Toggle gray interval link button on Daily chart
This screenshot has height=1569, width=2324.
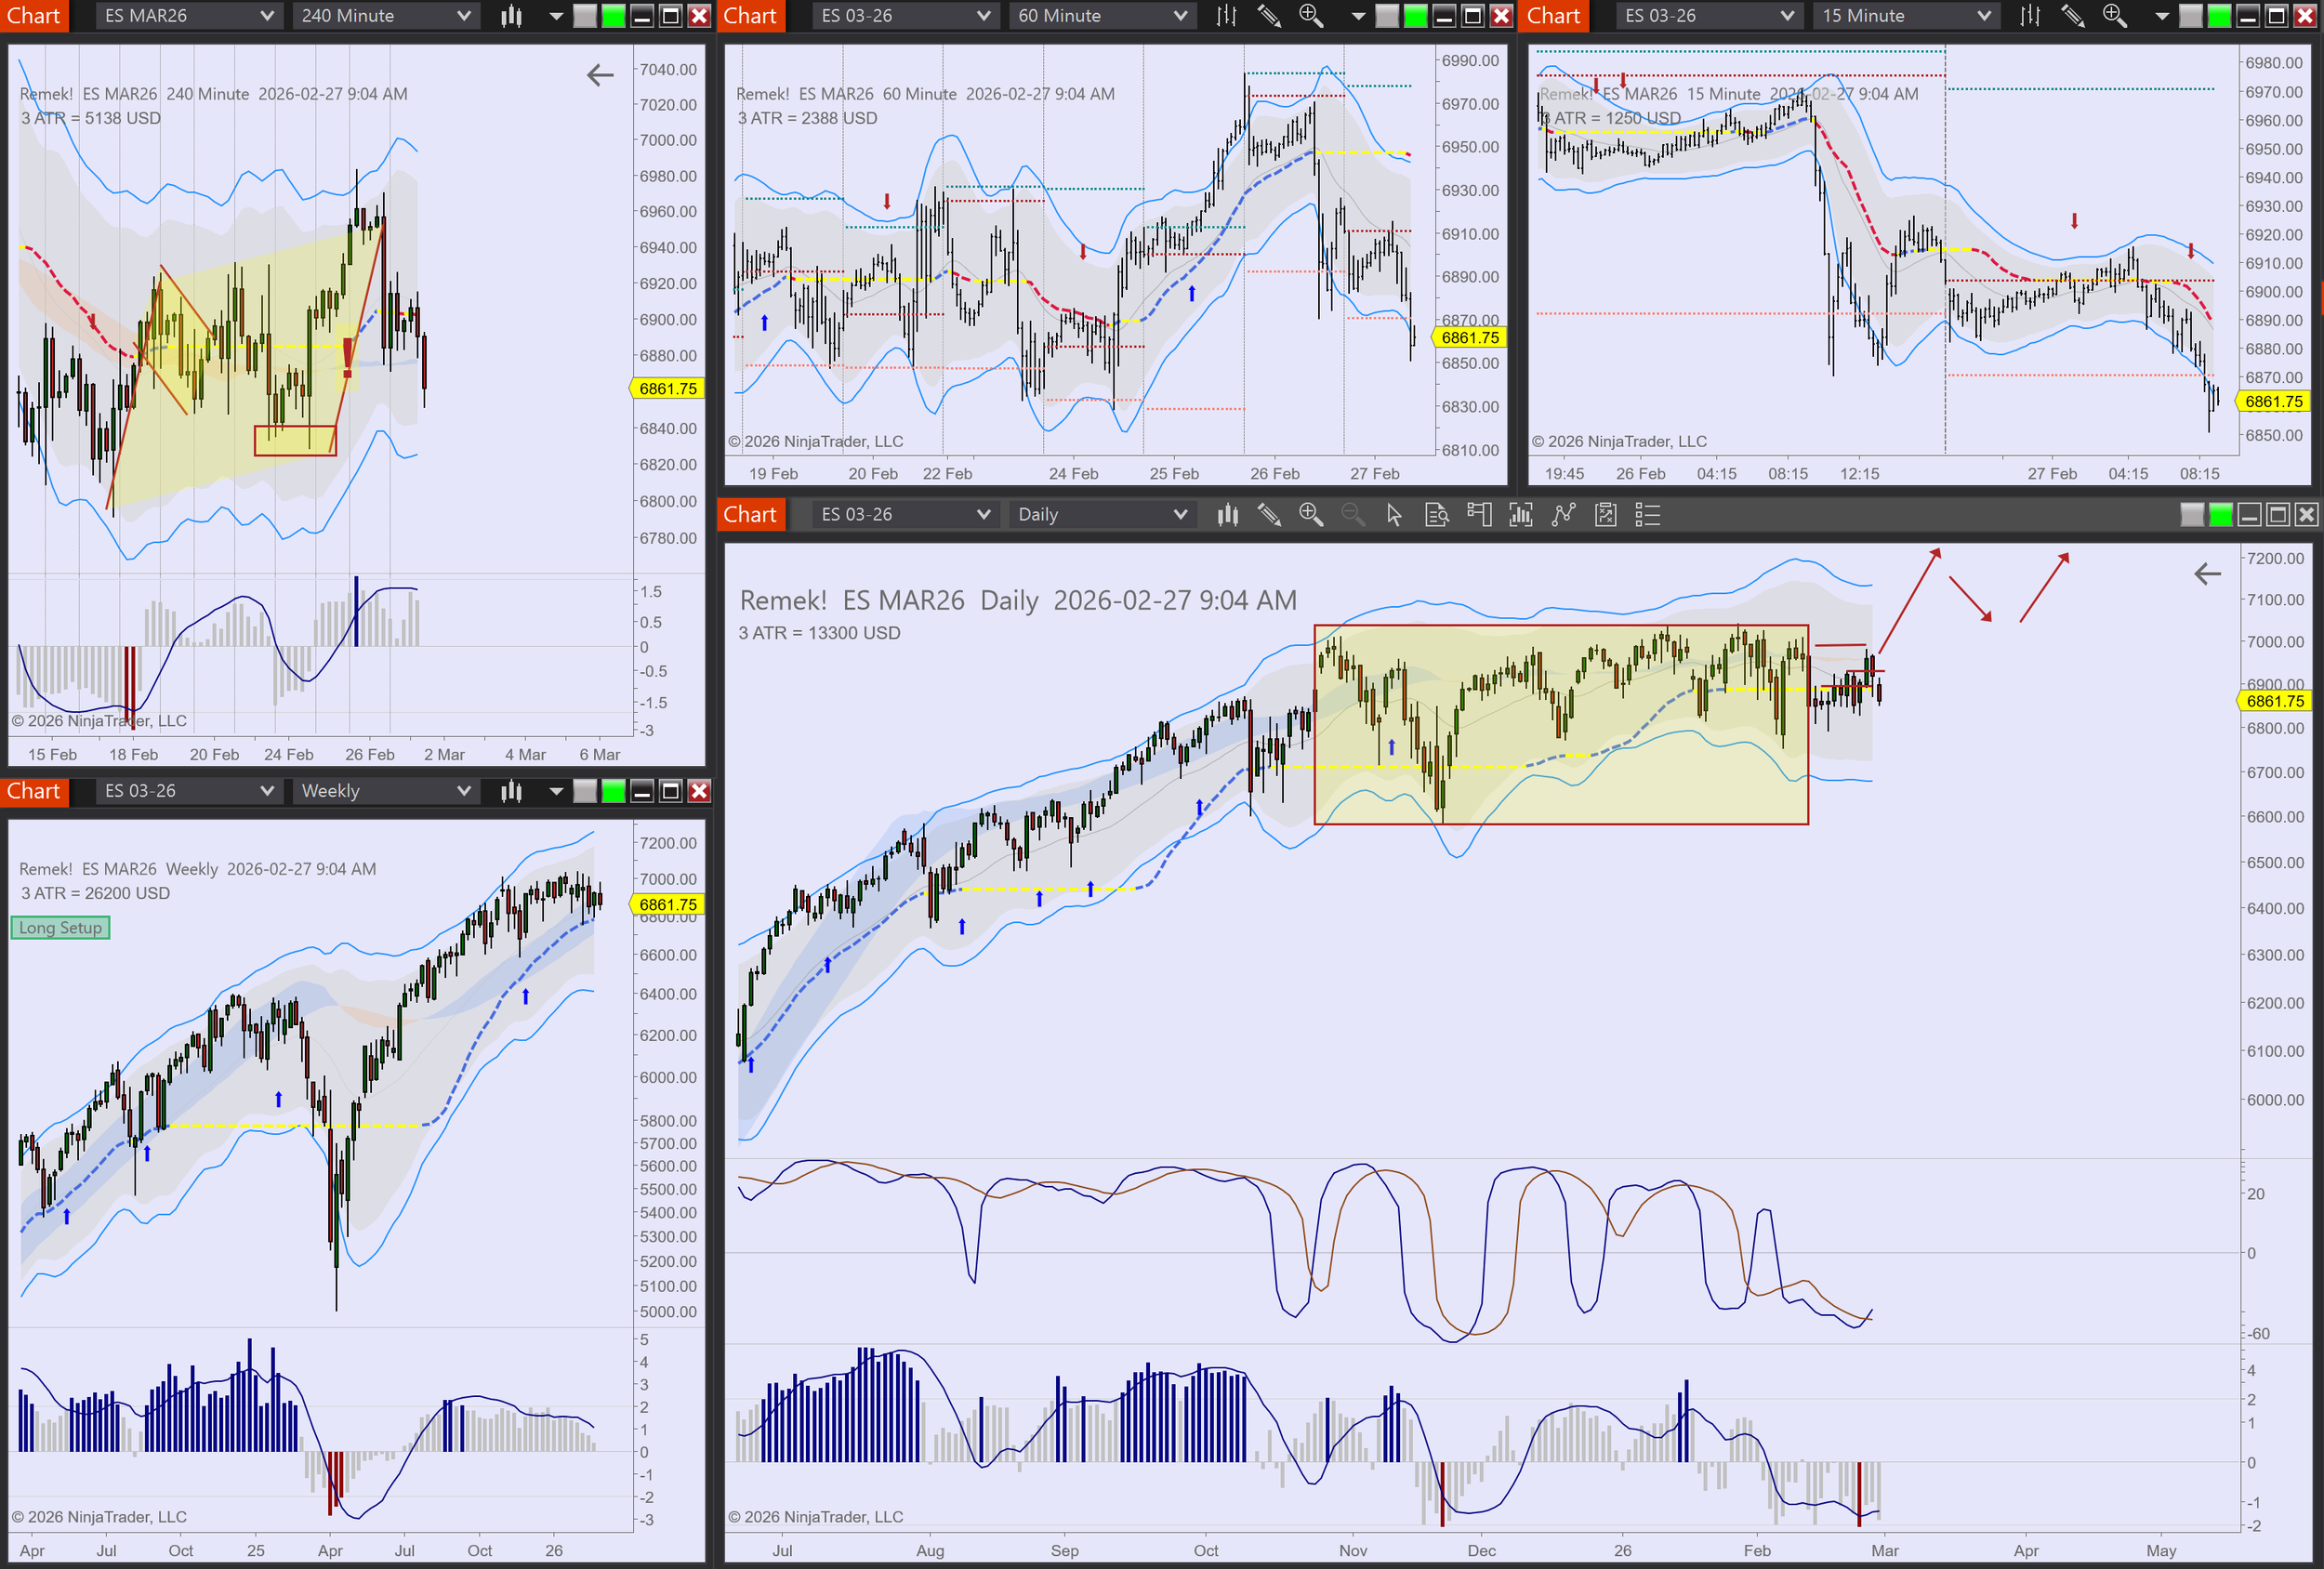2191,515
